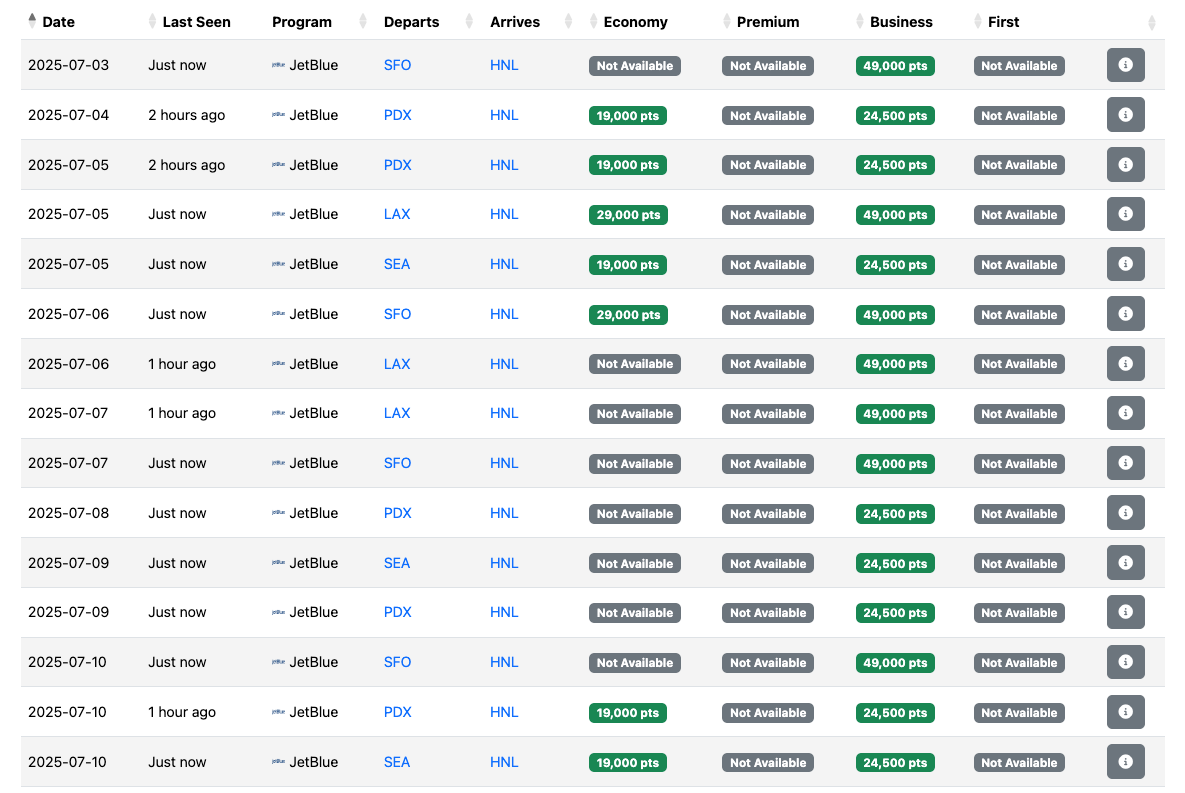Image resolution: width=1185 pixels, height=793 pixels.
Task: Open SFO link on the 2025-07-06 row
Action: tap(398, 314)
